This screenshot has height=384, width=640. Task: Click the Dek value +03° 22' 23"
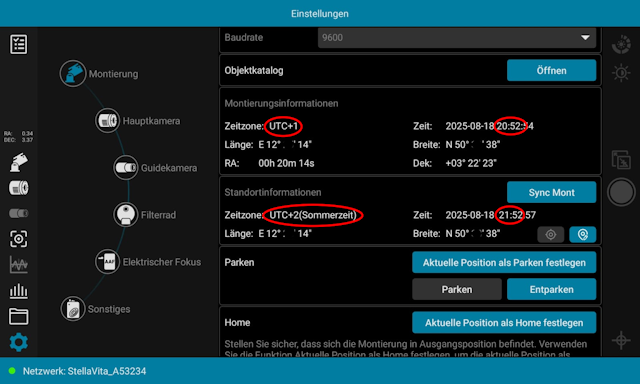coord(471,163)
